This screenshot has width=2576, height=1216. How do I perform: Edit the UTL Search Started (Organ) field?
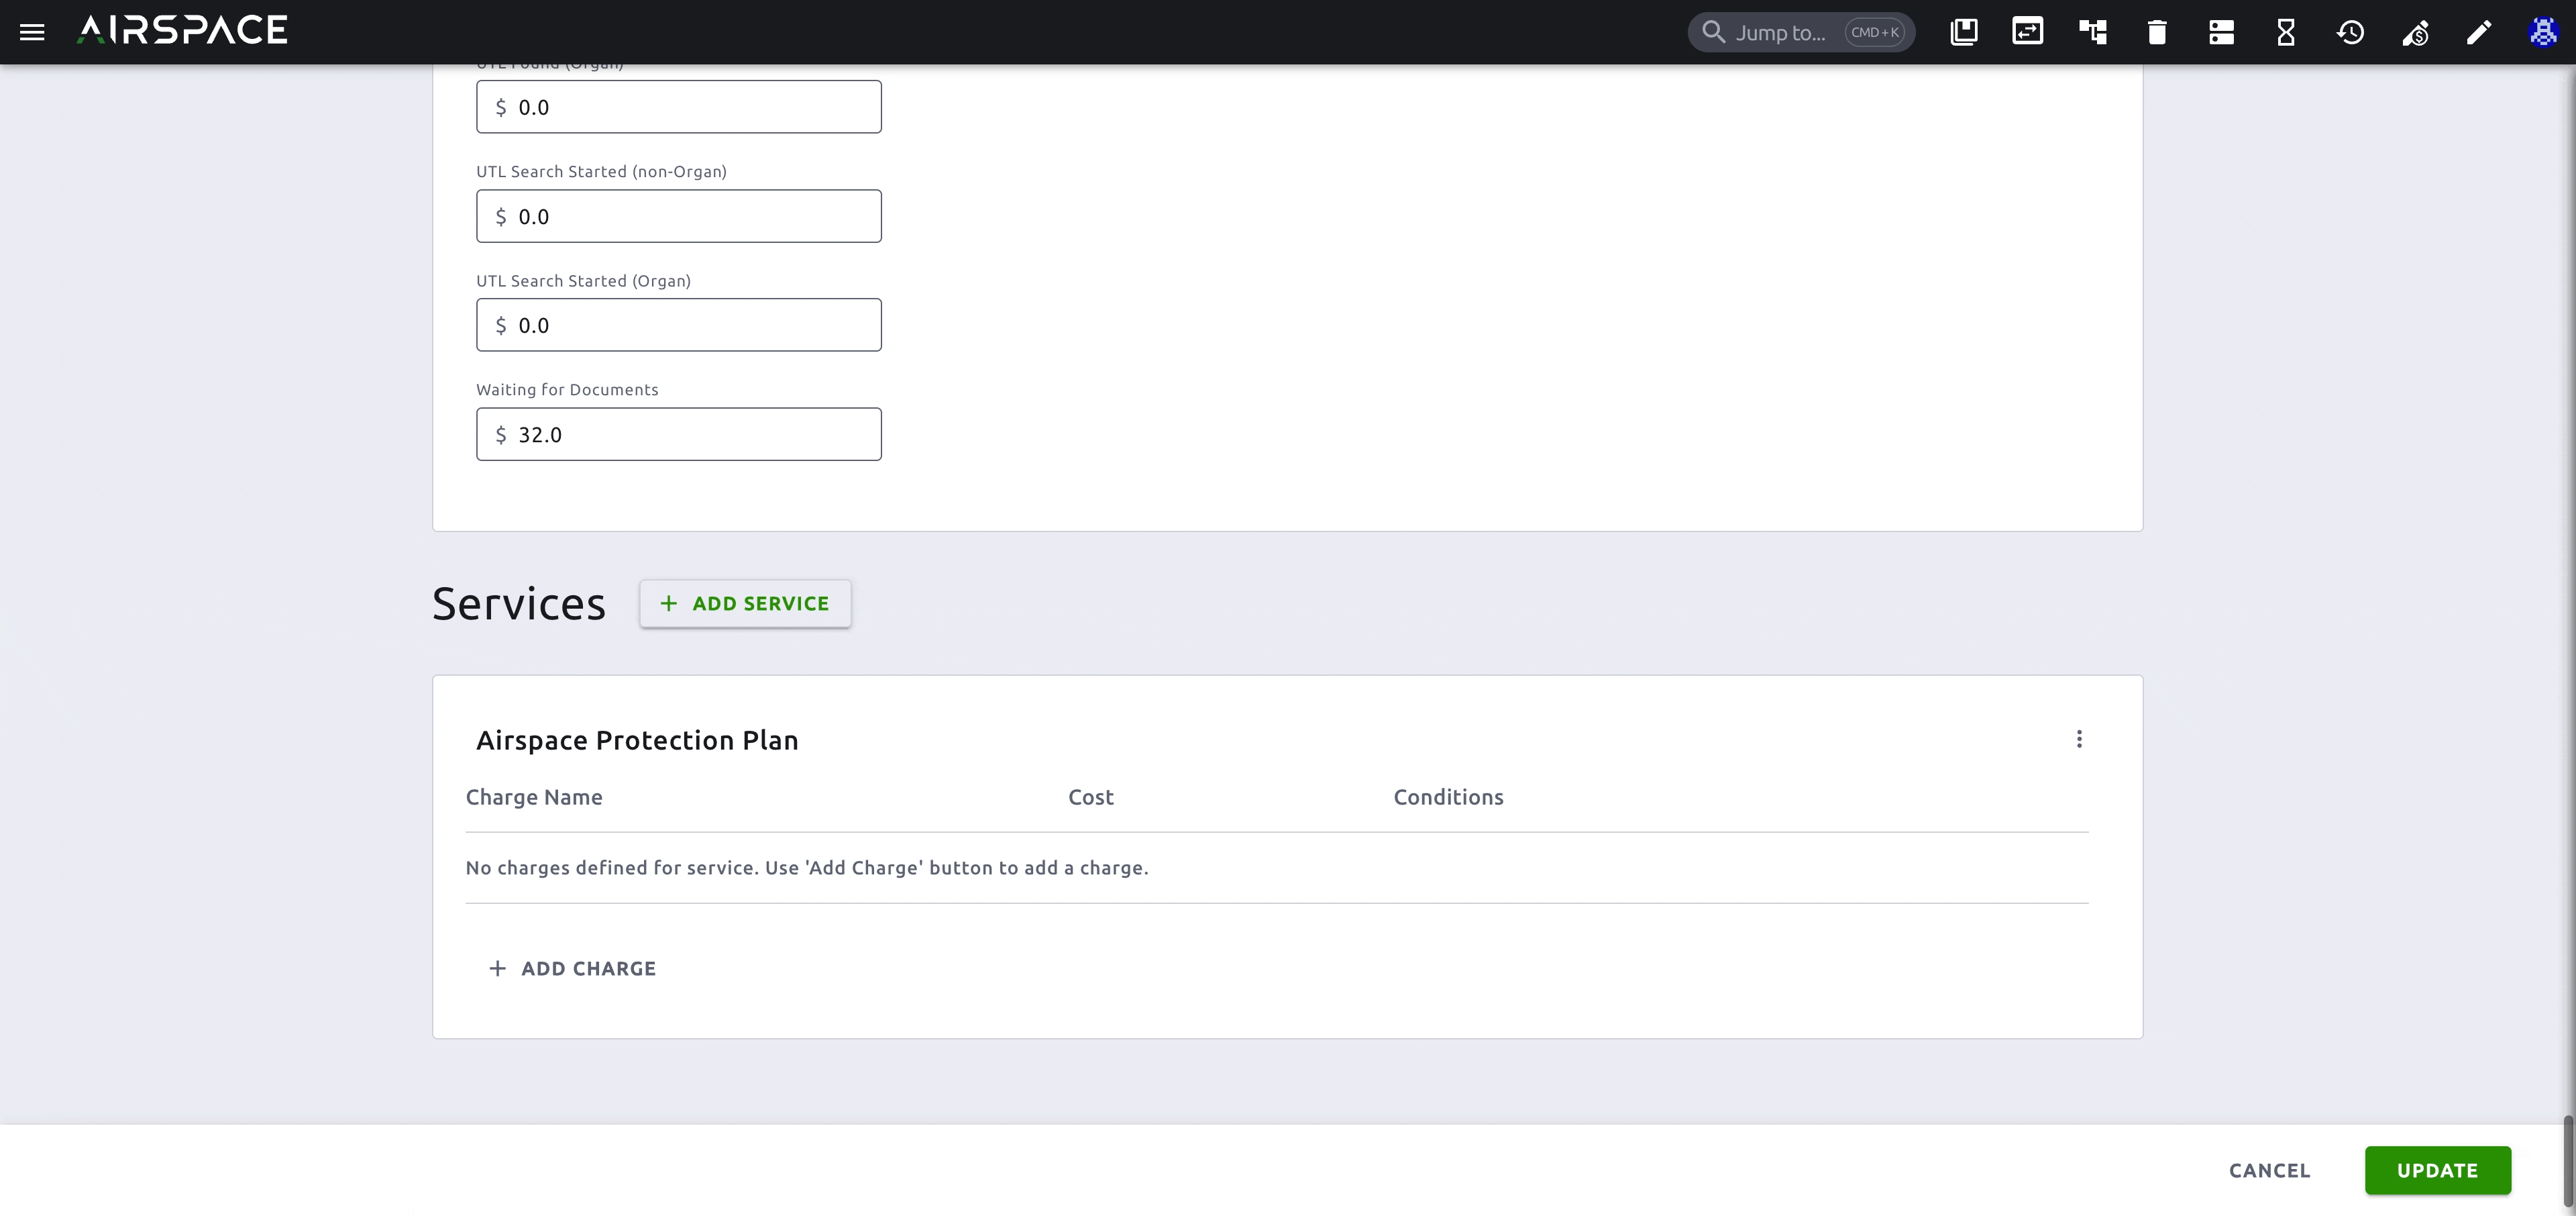pos(679,325)
